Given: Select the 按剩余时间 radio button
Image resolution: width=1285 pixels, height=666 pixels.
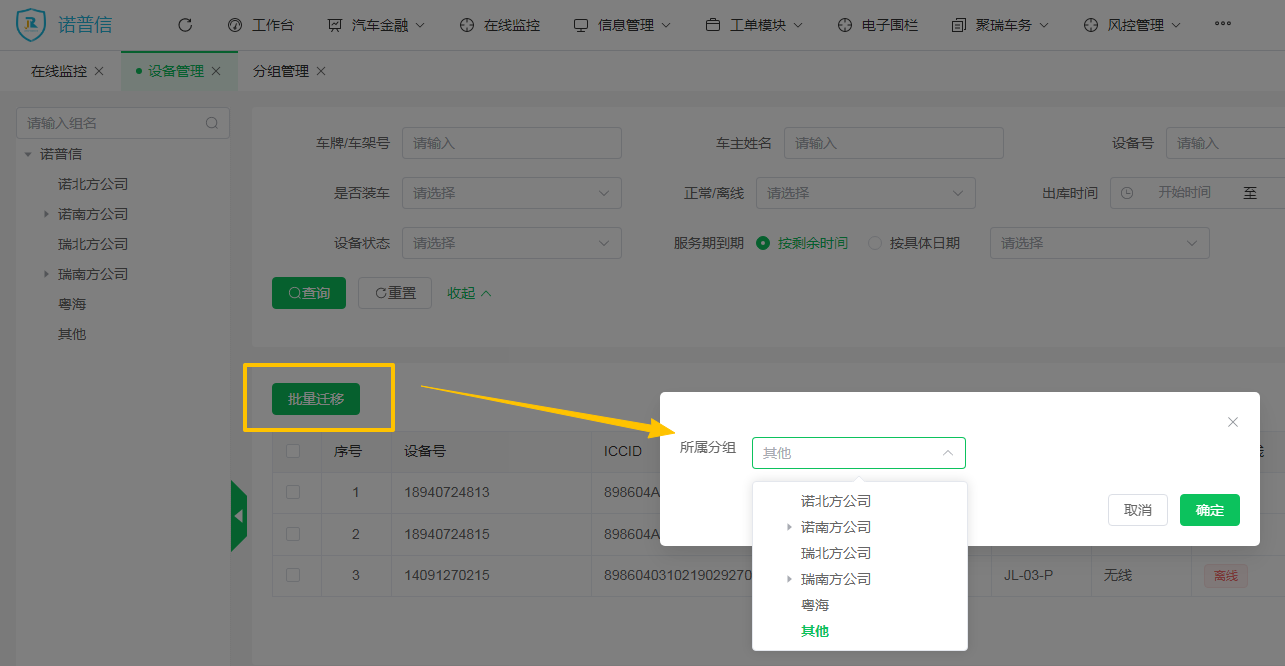Looking at the screenshot, I should tap(764, 243).
